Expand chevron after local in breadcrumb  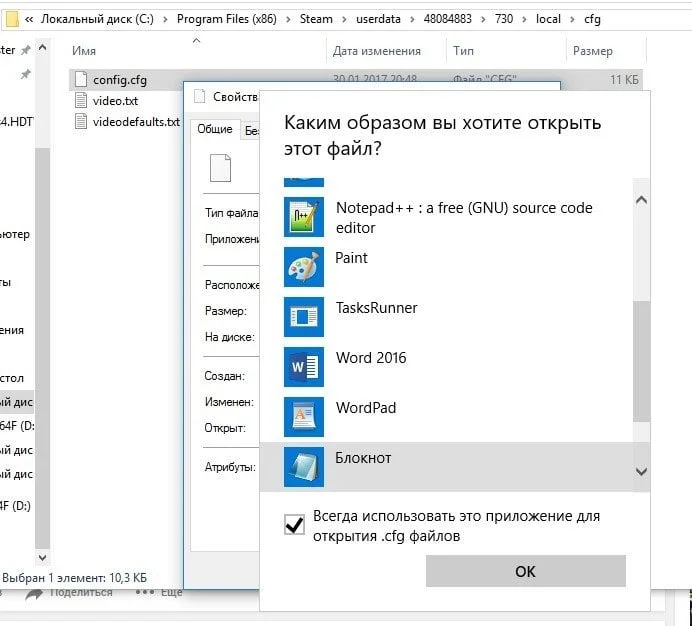click(572, 19)
